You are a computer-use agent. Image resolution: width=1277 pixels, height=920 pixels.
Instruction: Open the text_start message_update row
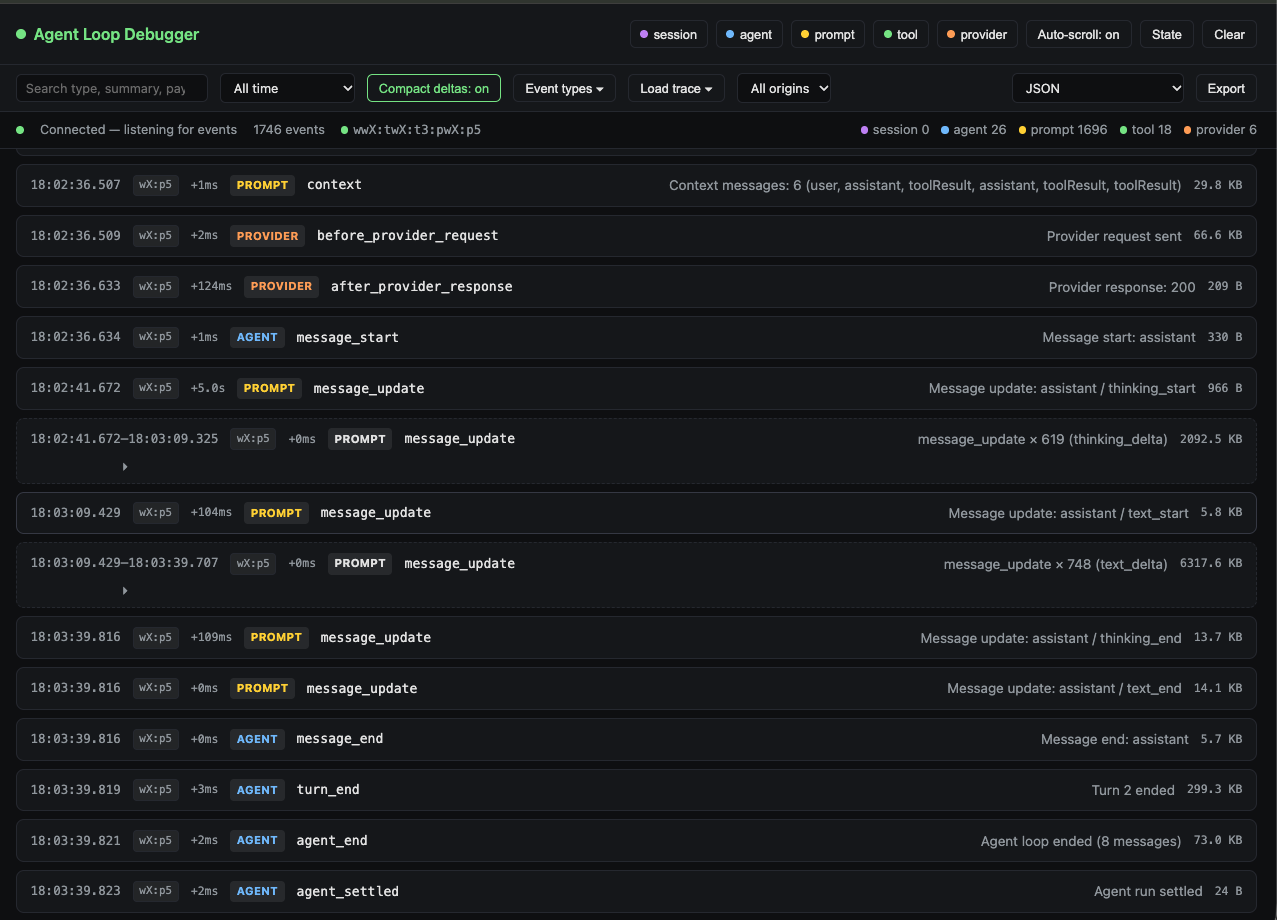pyautogui.click(x=636, y=513)
